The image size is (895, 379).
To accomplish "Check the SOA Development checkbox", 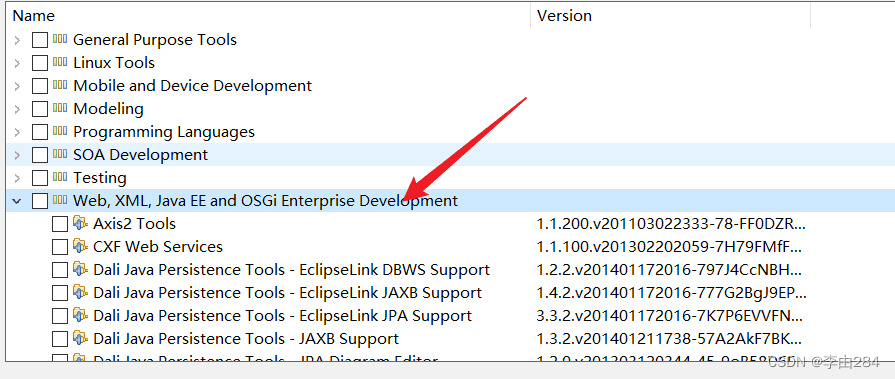I will [40, 155].
